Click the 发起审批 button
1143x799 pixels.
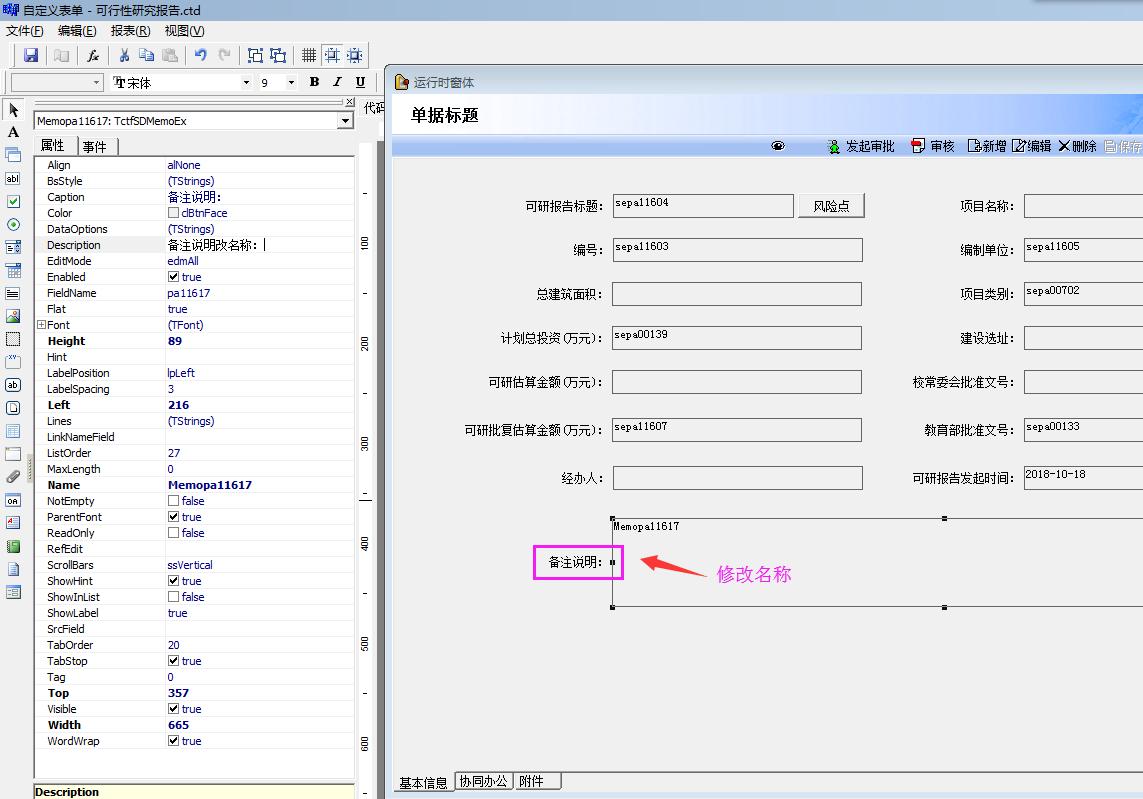pos(861,146)
